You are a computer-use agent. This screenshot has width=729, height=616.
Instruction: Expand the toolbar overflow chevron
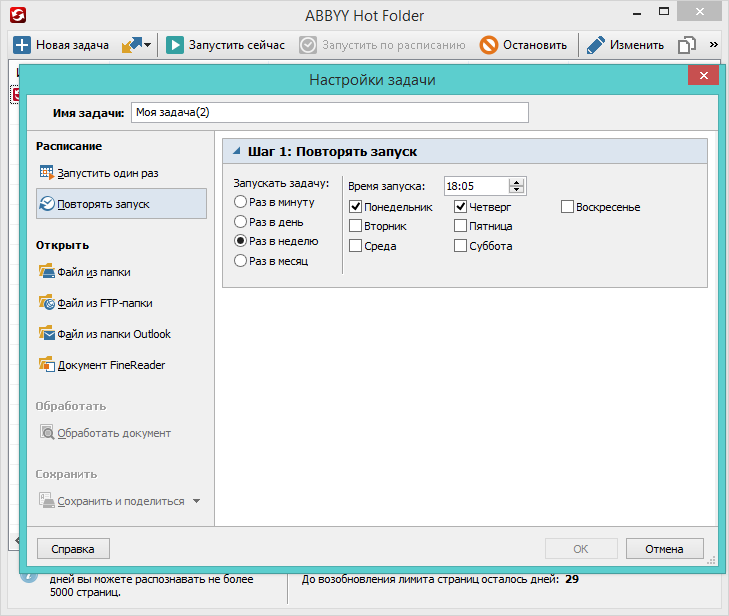714,45
